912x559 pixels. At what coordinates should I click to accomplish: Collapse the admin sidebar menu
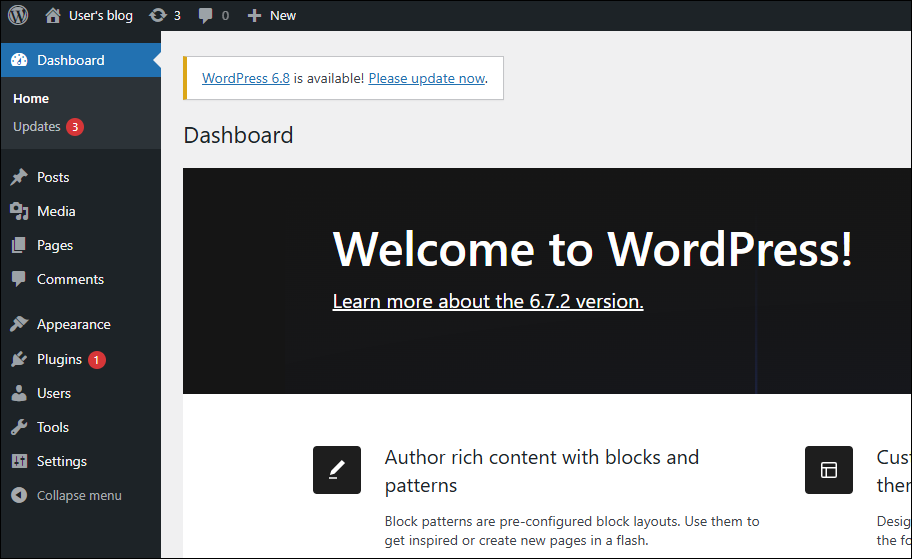[x=79, y=496]
